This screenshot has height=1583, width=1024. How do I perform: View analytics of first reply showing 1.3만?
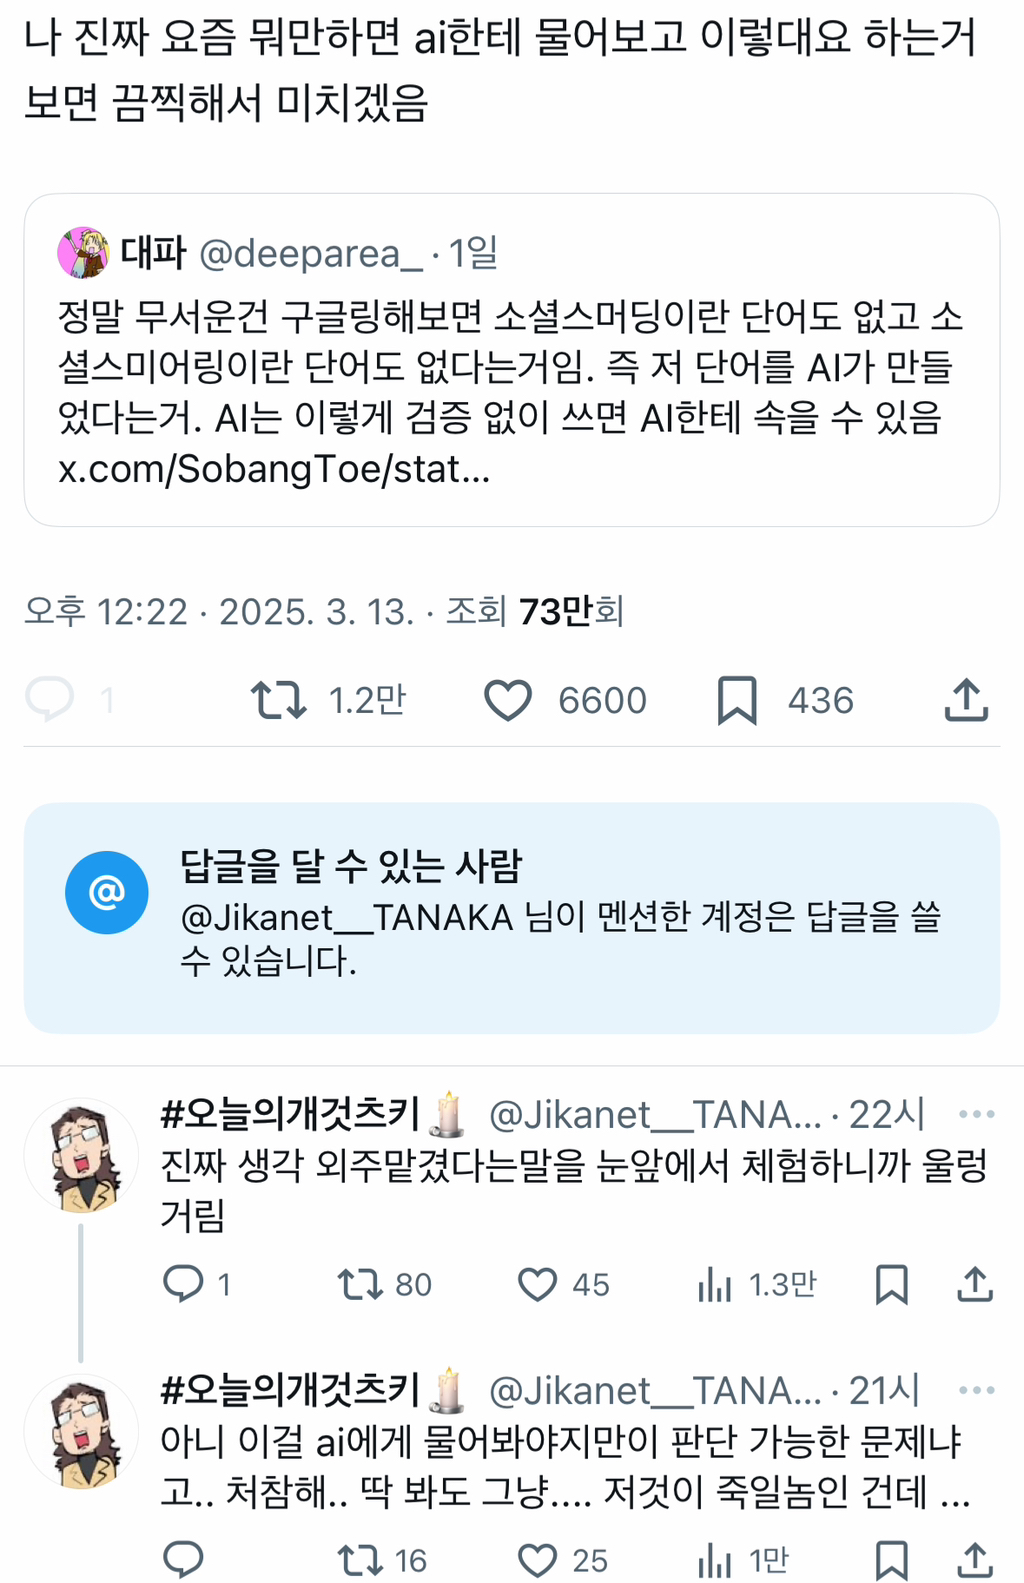[714, 1284]
